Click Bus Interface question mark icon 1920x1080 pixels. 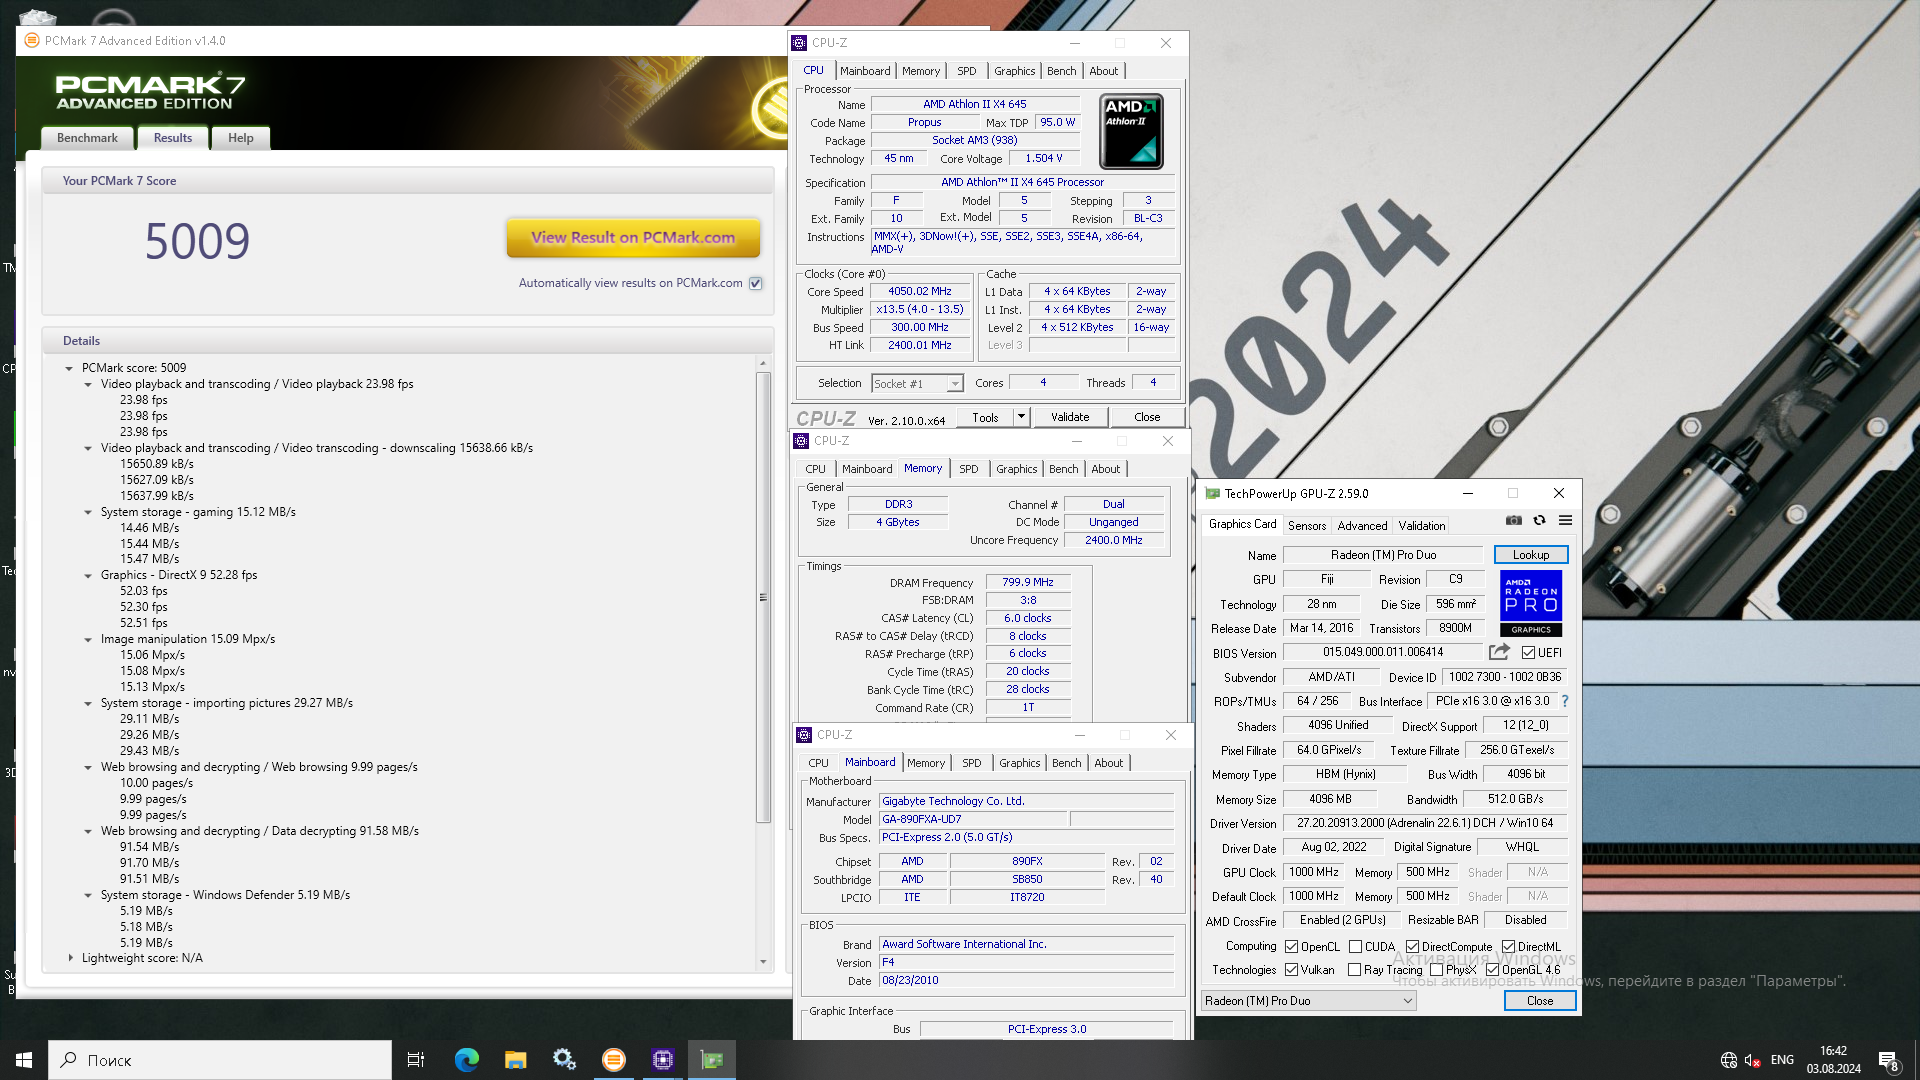1565,701
